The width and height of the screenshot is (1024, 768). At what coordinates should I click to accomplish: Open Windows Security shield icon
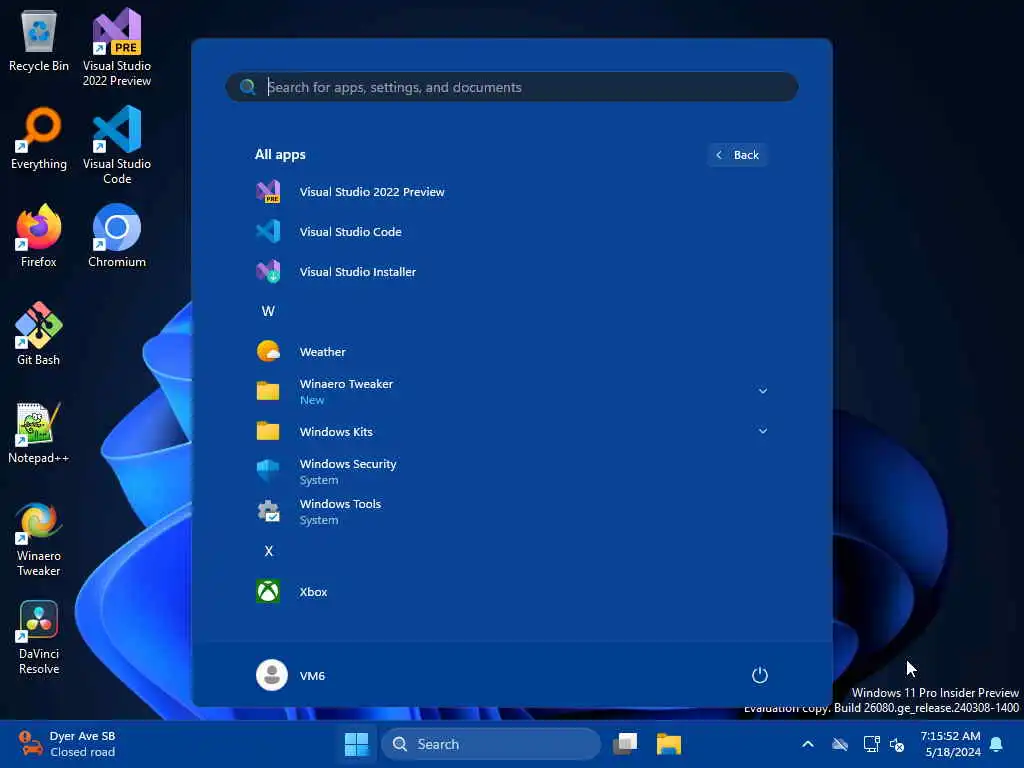coord(268,471)
